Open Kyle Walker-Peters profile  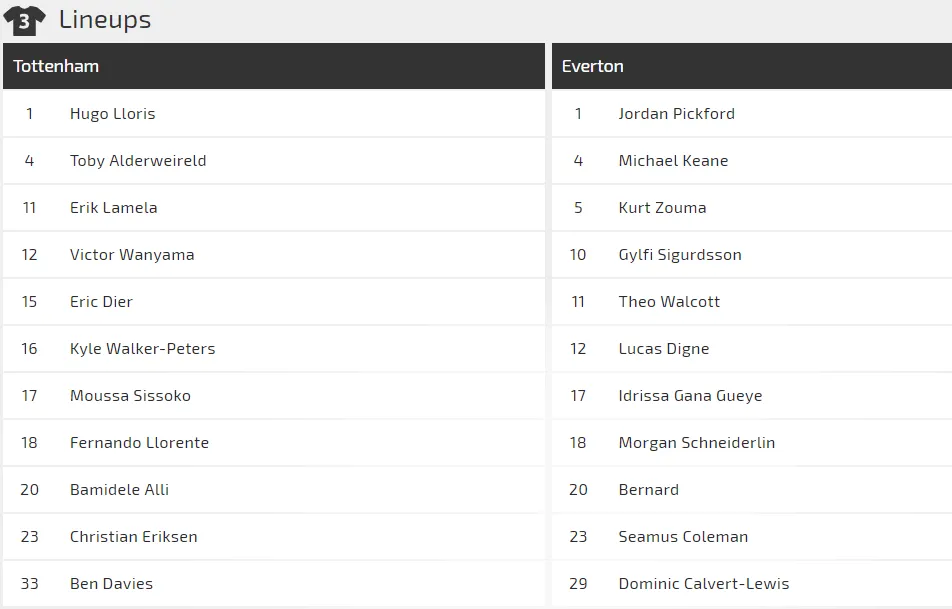142,349
